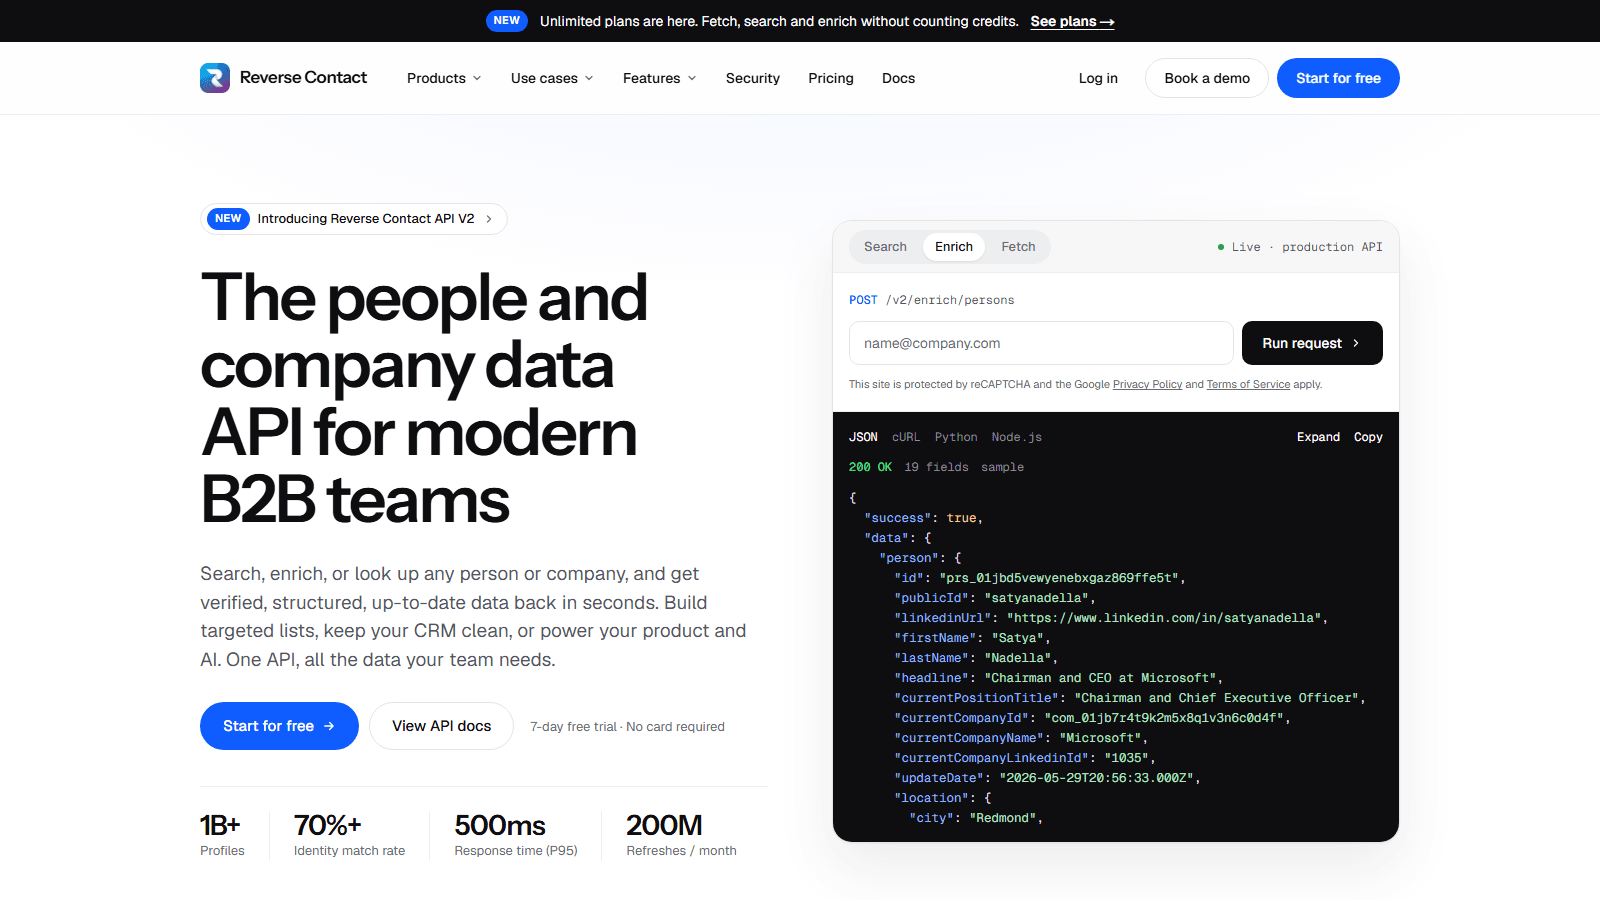Switch code sample to Python
Viewport: 1600px width, 900px height.
956,437
